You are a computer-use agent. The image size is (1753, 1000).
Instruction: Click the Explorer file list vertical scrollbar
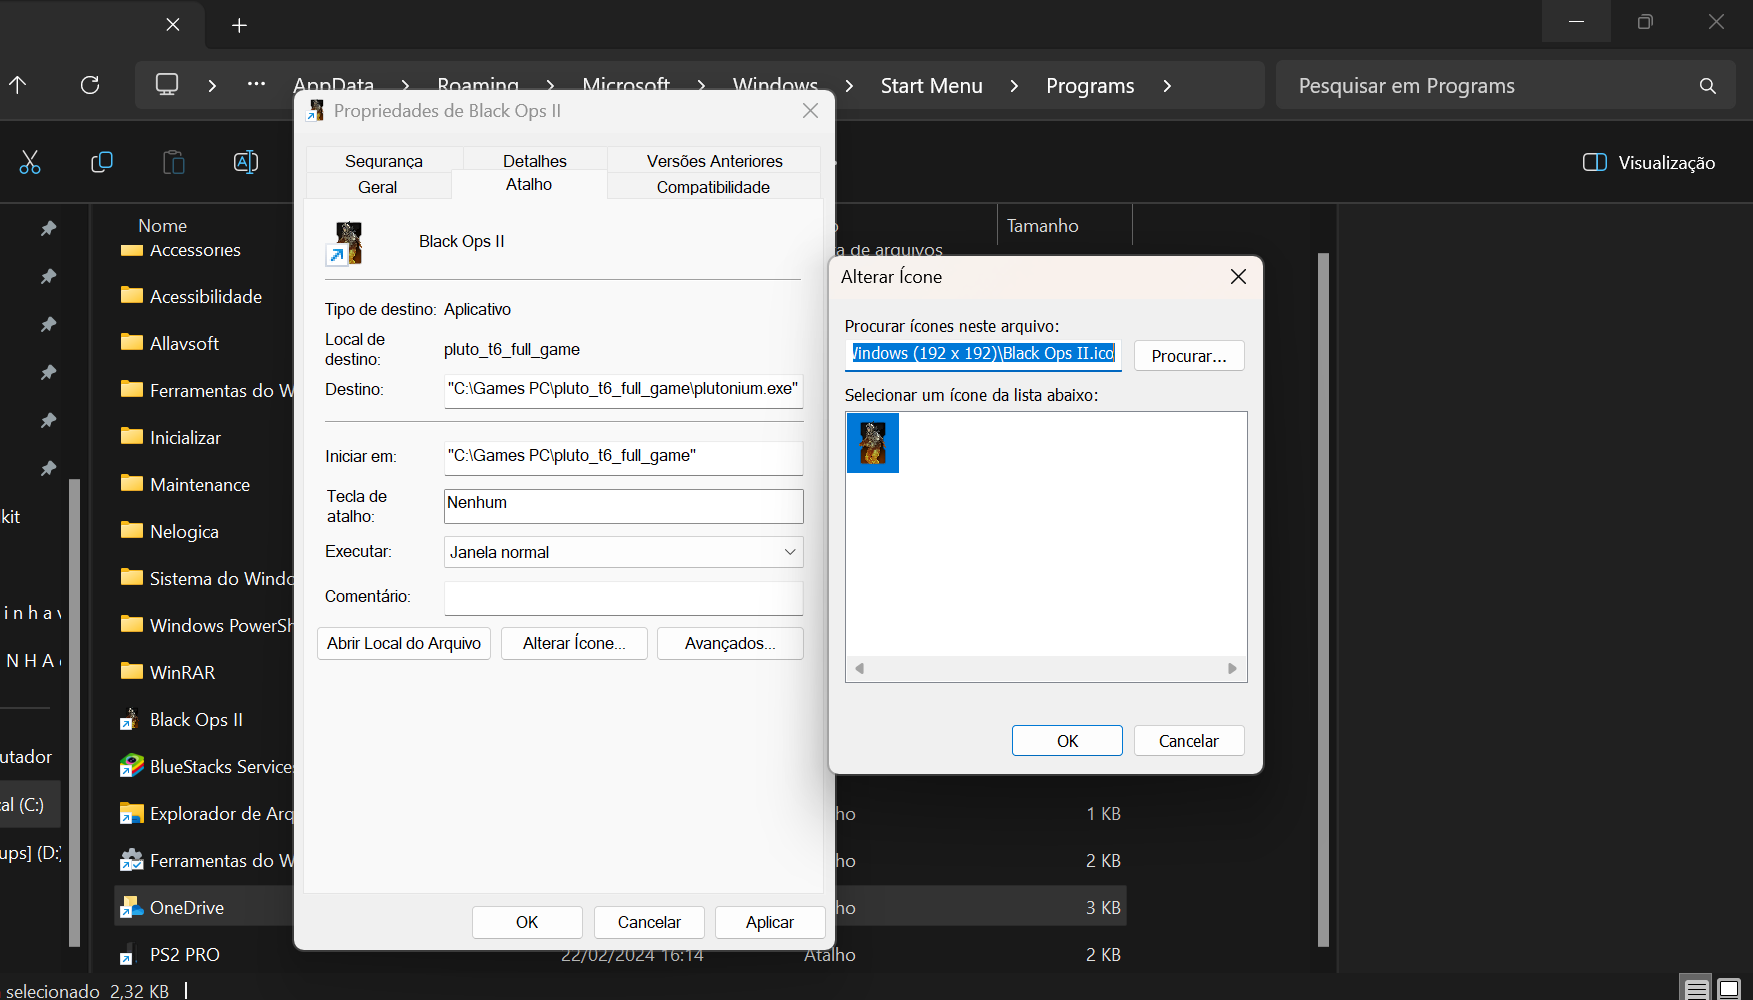click(1323, 600)
